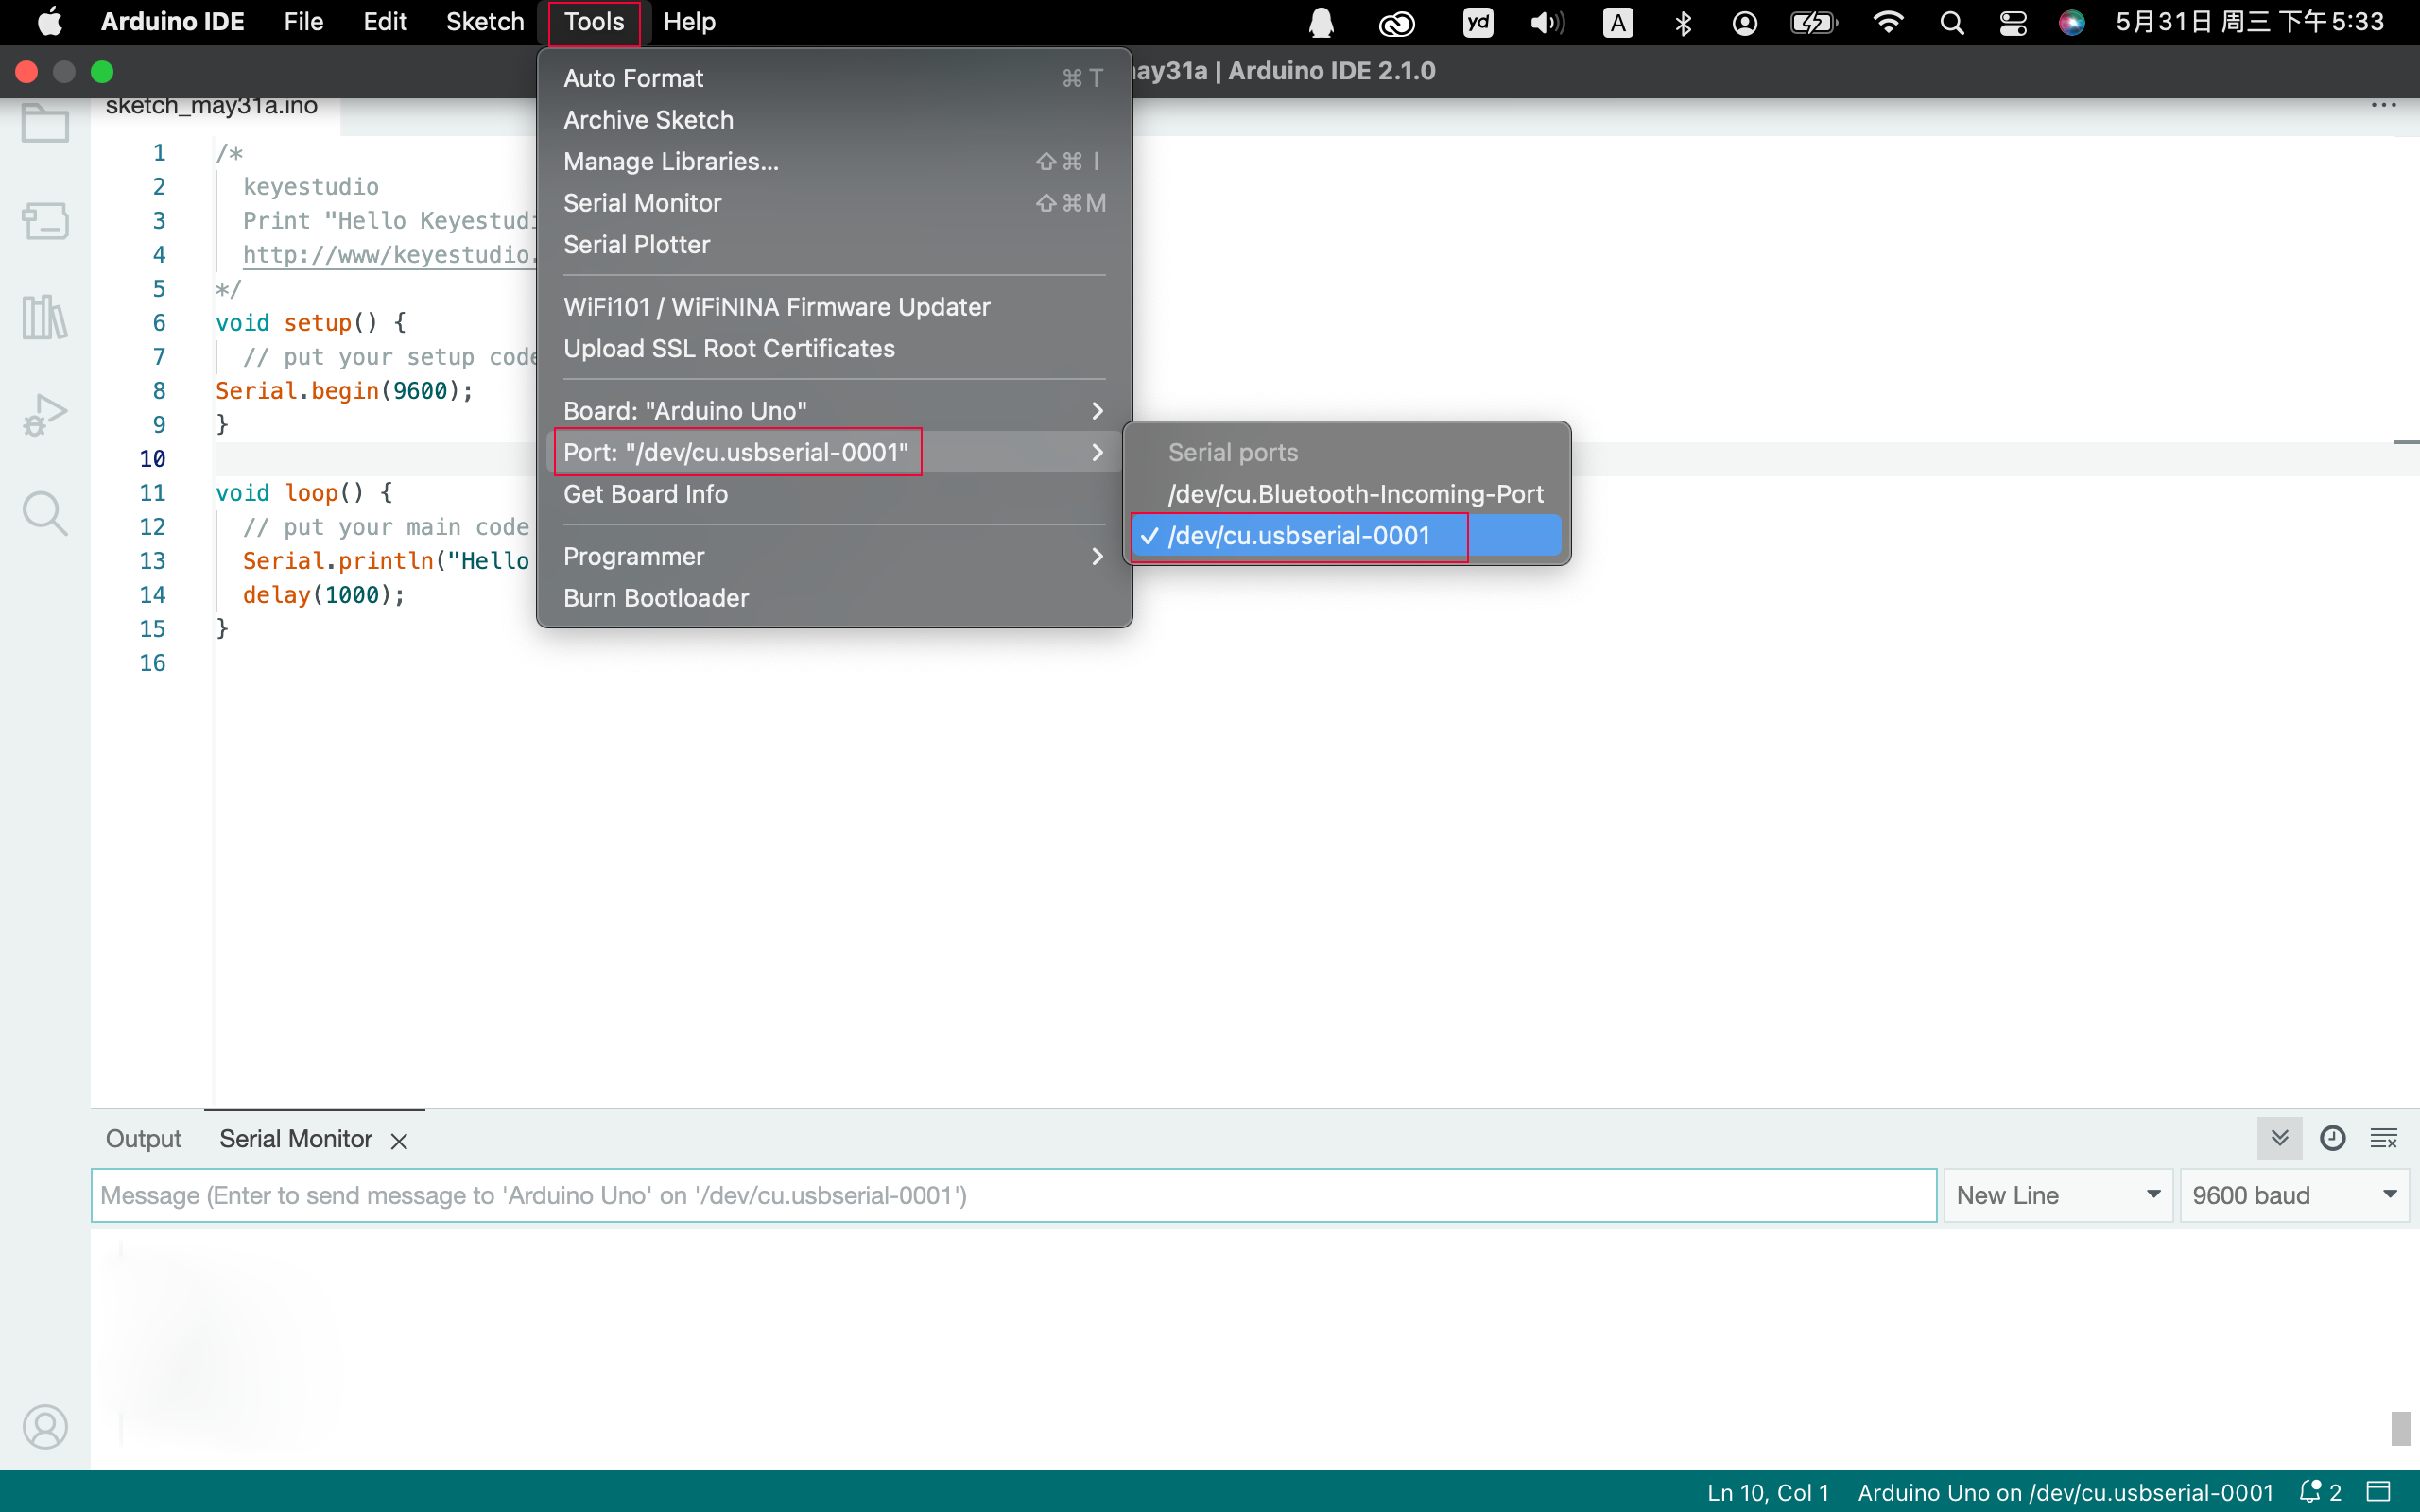2420x1512 pixels.
Task: Click the Serial.begin(9600); code line
Action: (344, 391)
